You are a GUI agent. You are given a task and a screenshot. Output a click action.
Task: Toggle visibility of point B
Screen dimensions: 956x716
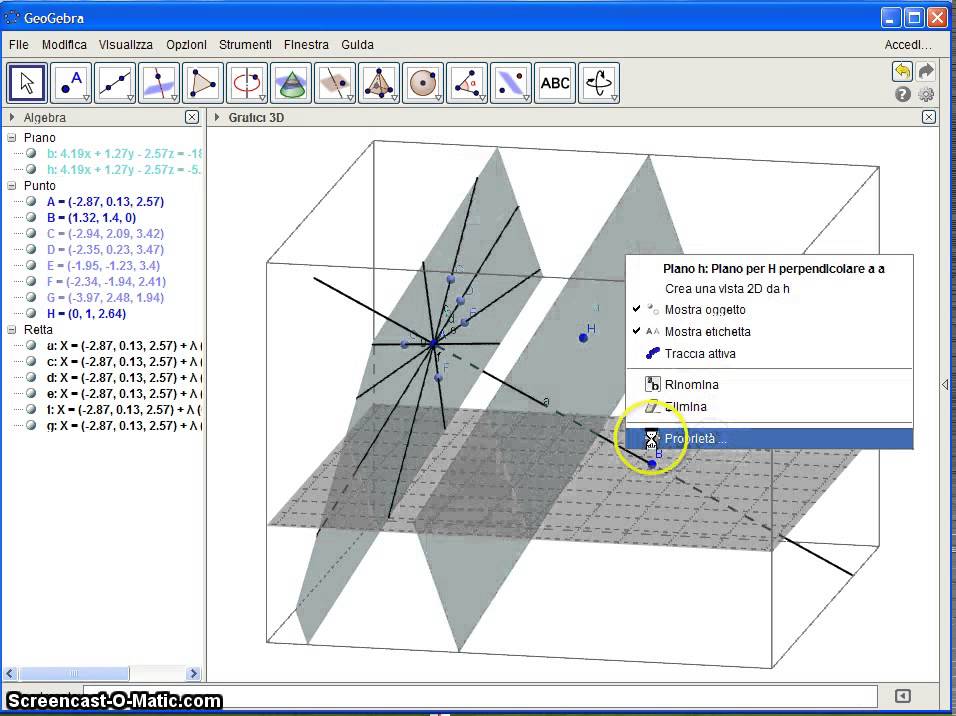point(31,218)
